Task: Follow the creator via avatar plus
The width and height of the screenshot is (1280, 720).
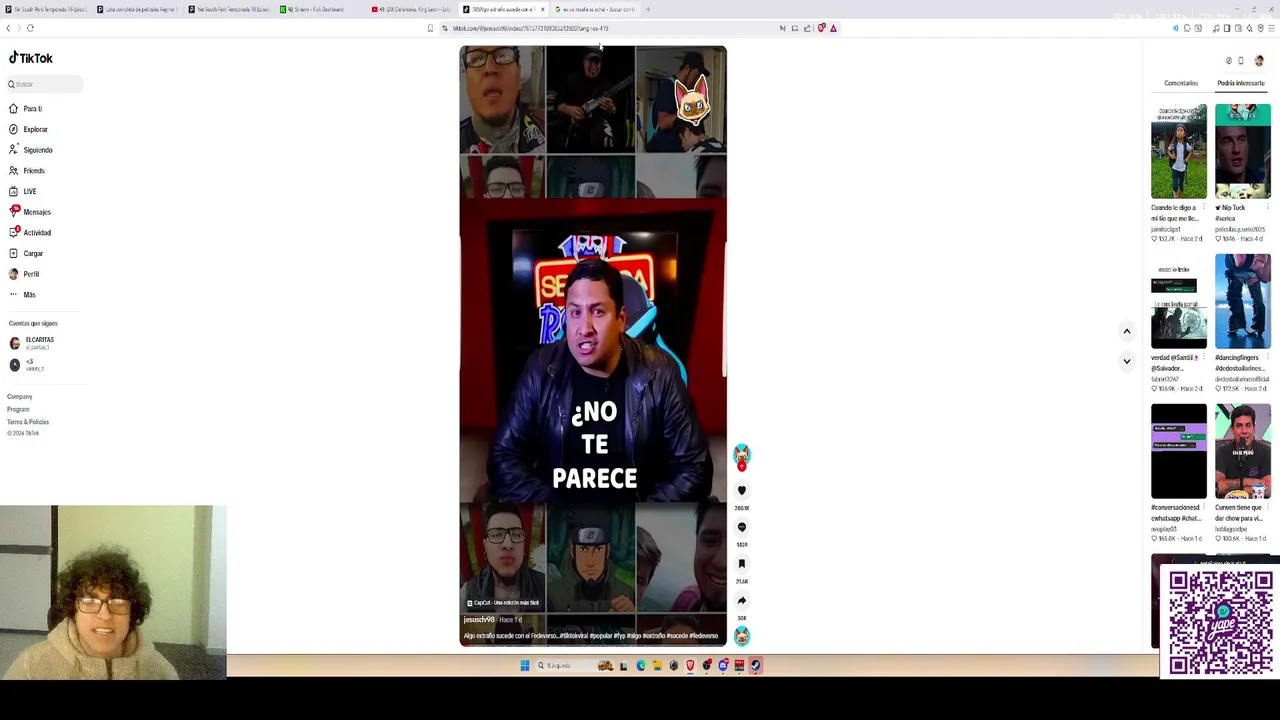Action: (741, 466)
